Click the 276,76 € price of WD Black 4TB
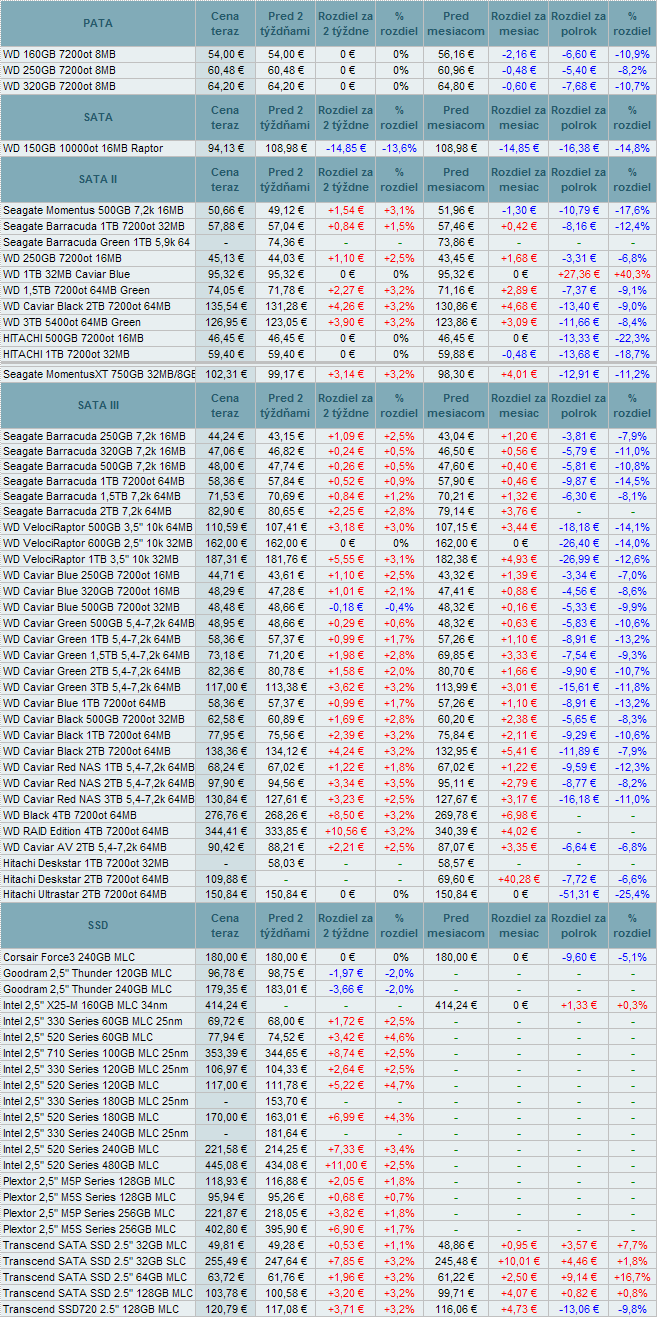 (x=226, y=815)
